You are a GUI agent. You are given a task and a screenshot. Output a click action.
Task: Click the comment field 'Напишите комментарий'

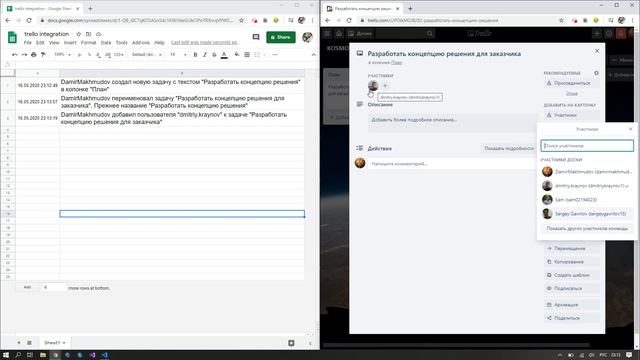pyautogui.click(x=452, y=164)
